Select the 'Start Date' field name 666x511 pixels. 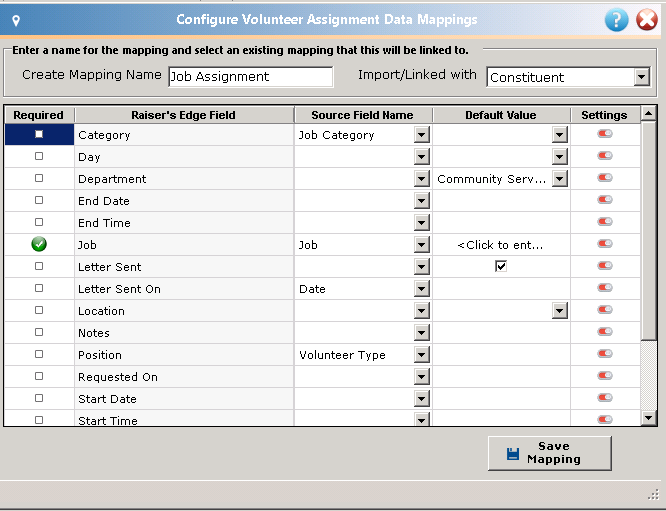point(107,399)
